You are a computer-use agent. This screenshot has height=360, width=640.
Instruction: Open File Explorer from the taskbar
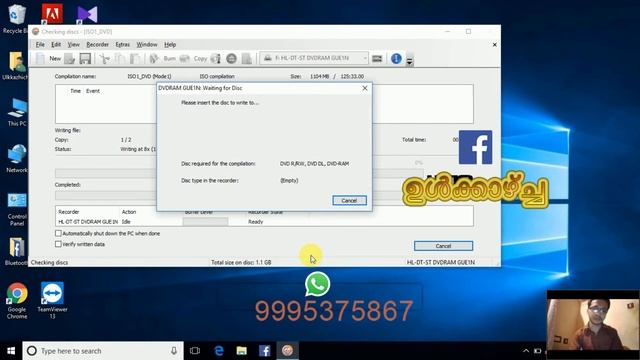point(242,351)
